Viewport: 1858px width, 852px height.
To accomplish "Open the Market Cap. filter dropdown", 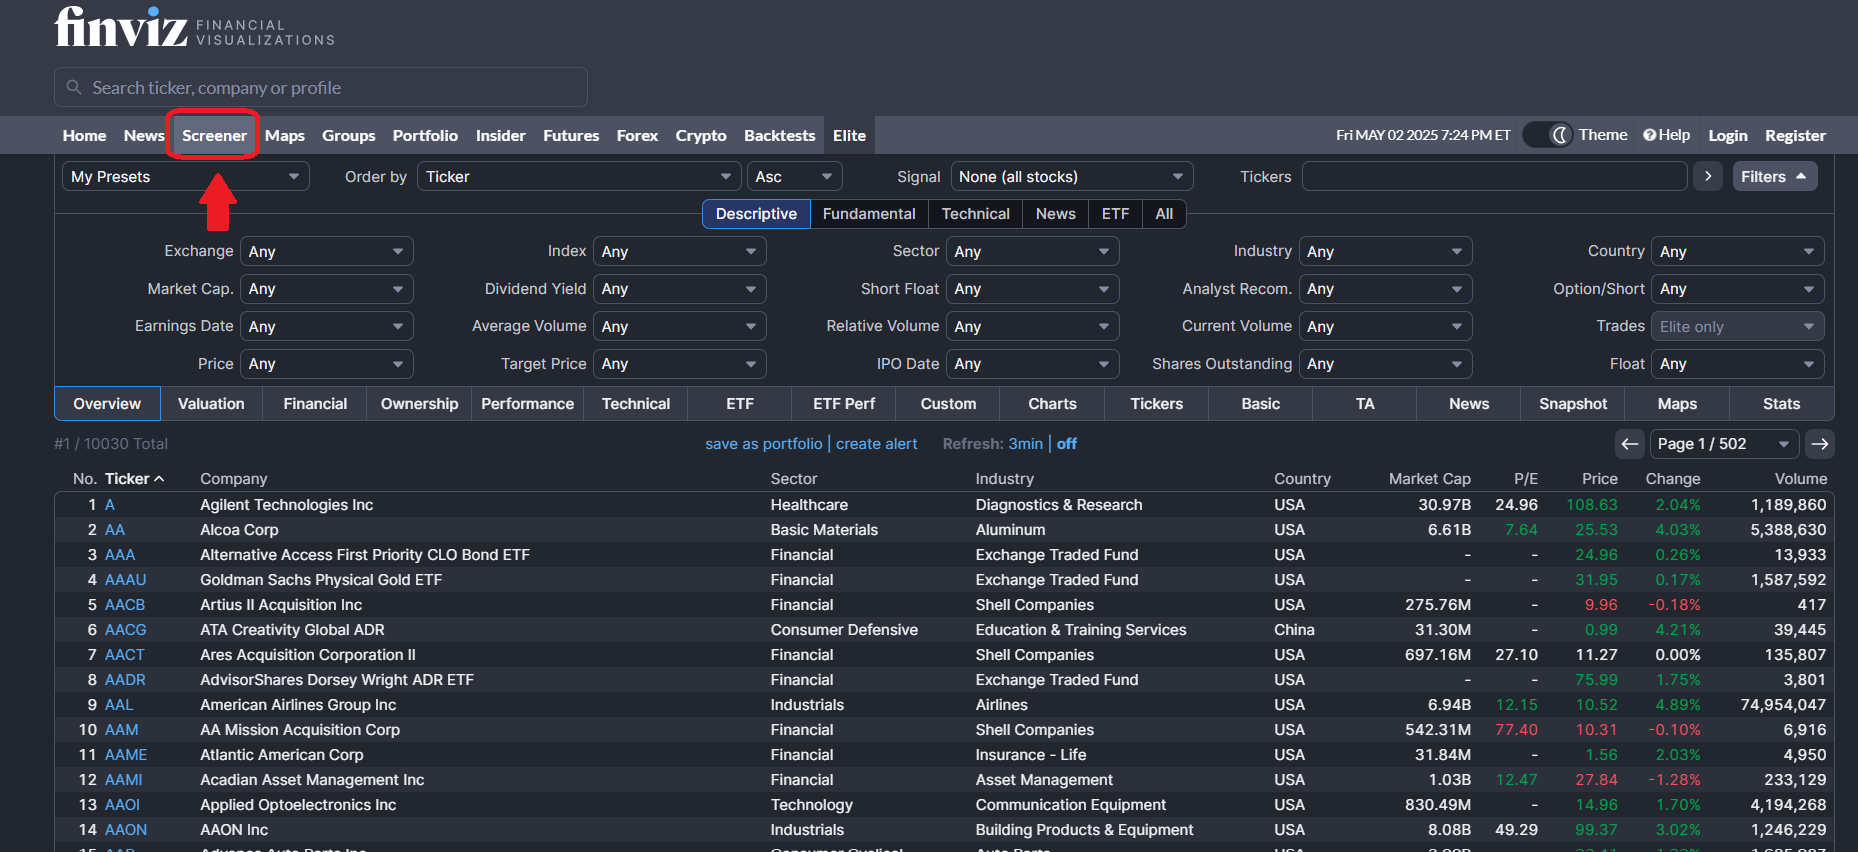I will (x=327, y=289).
